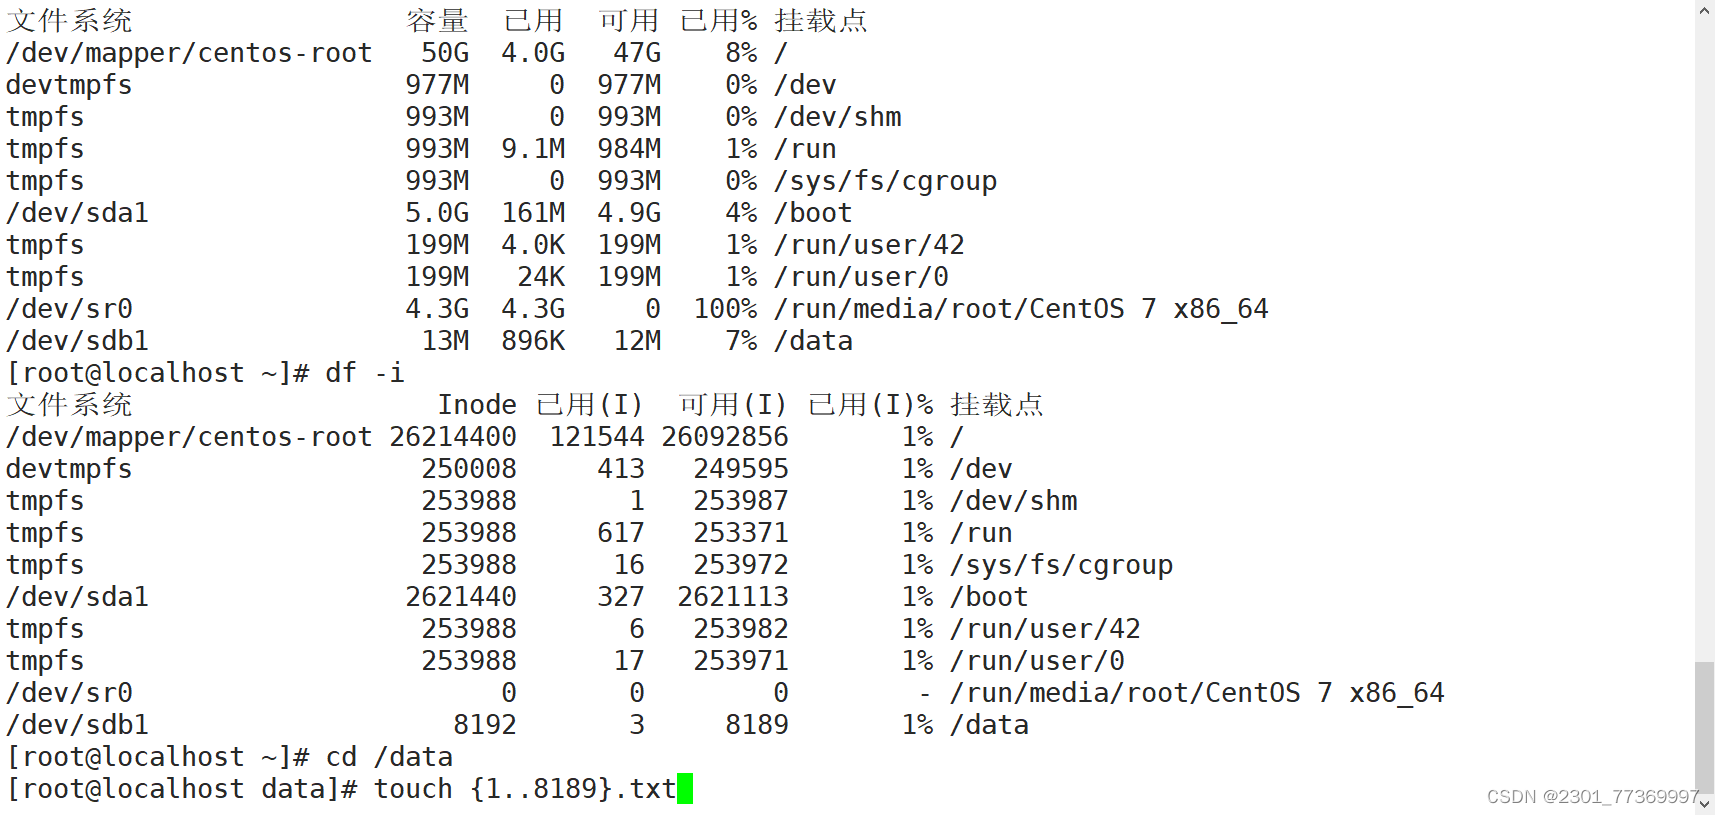Click the free inode value '26092856'
Screen dimensions: 1715x815
pos(725,437)
